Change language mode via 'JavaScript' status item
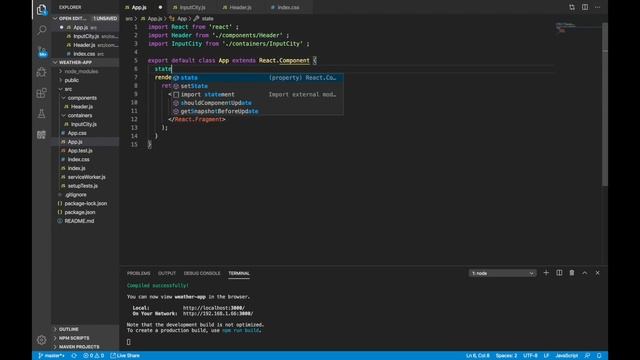640x360 pixels. [567, 356]
